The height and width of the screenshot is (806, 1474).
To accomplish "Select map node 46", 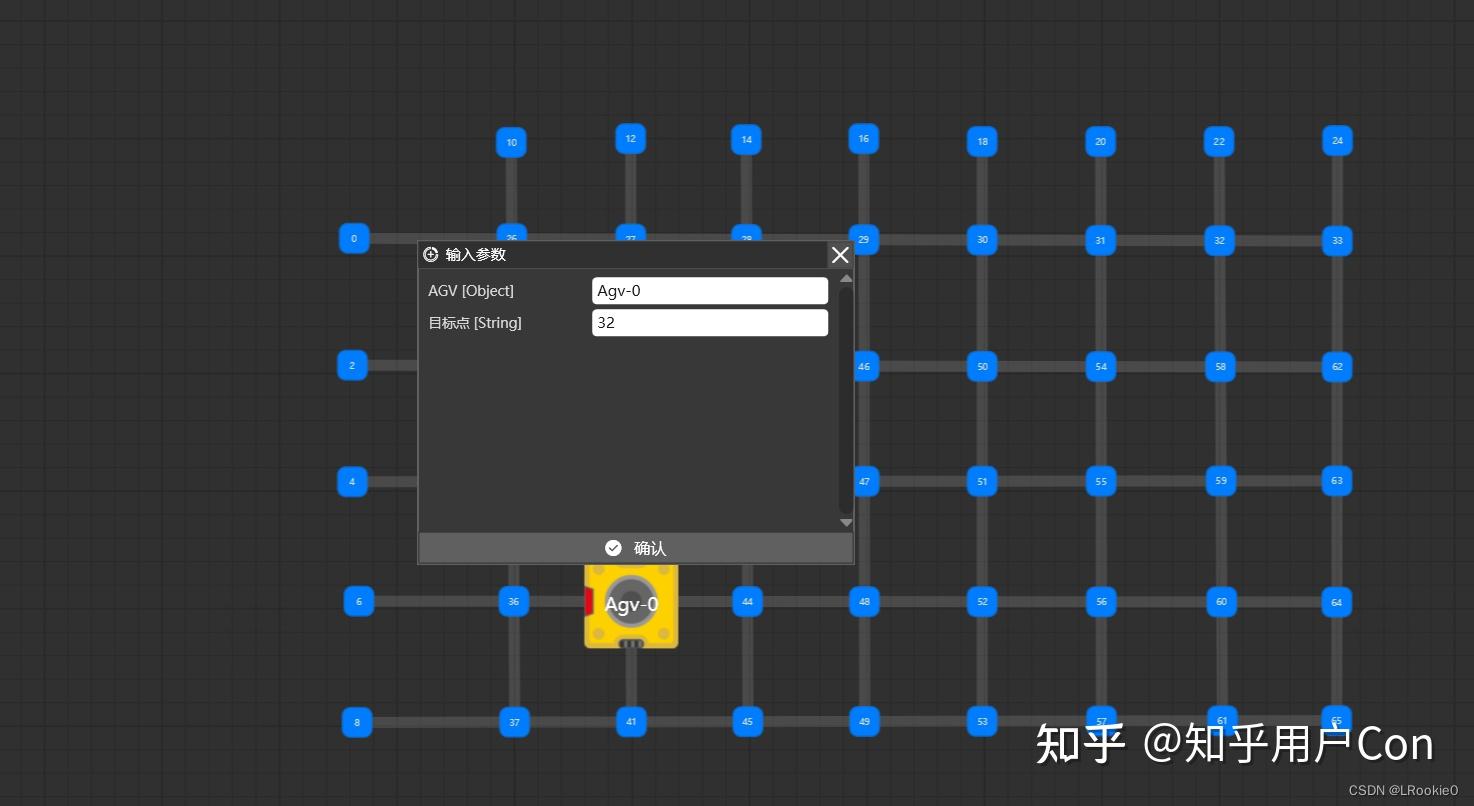I will click(864, 366).
